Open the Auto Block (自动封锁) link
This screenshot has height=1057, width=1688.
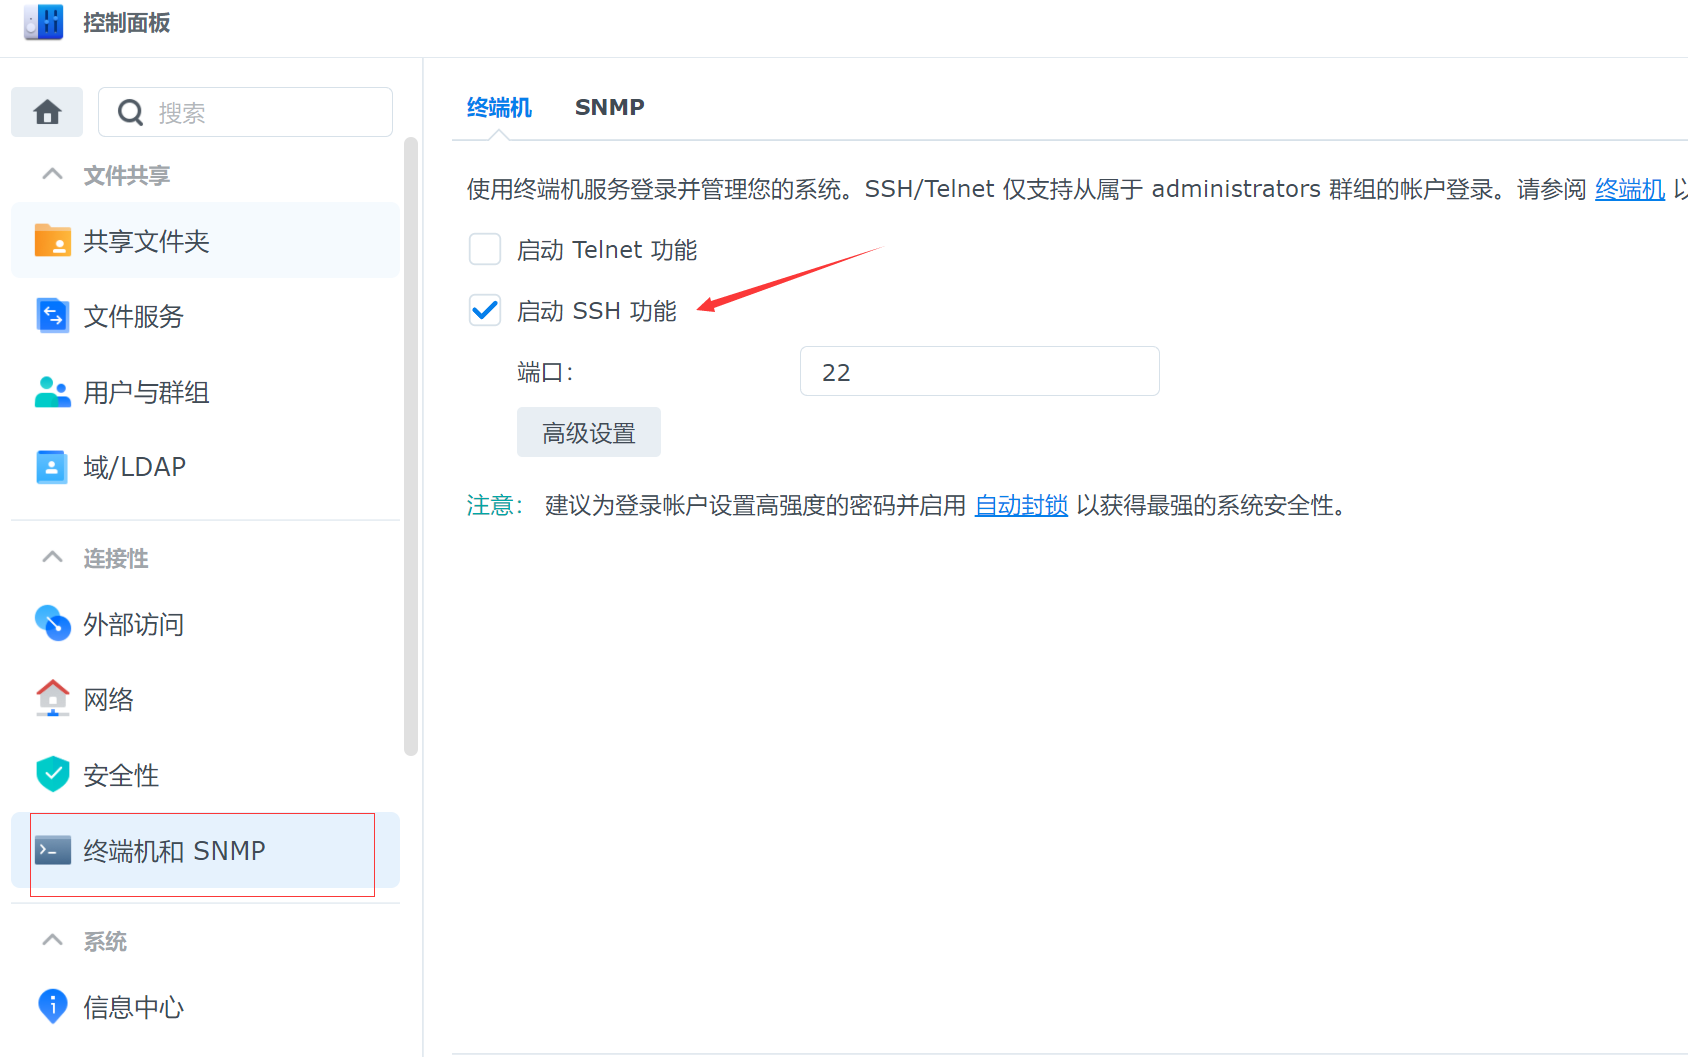pos(1021,505)
